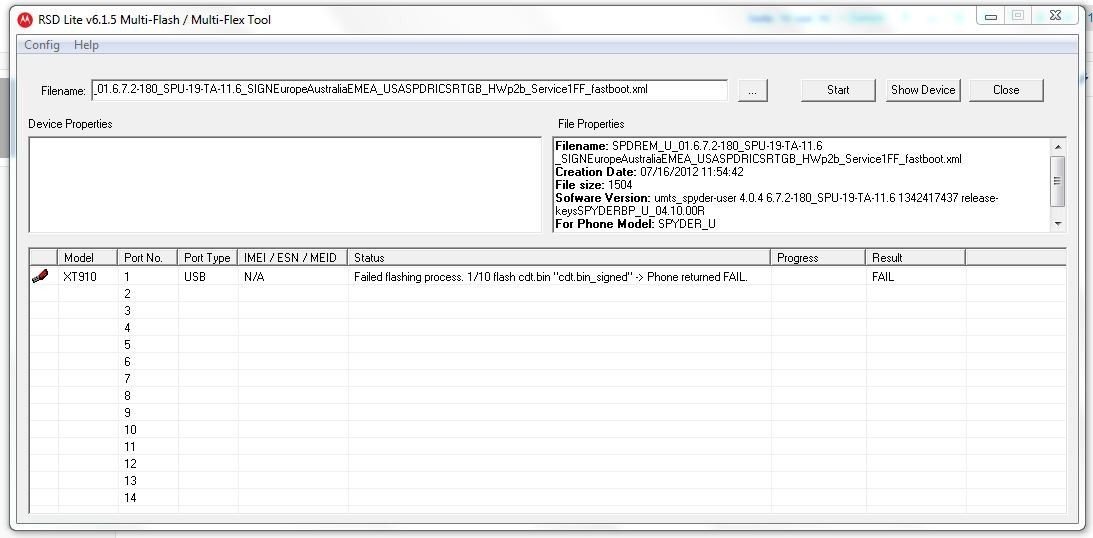Click the For Phone Model SPYDER_U line
The image size is (1093, 538).
[635, 224]
